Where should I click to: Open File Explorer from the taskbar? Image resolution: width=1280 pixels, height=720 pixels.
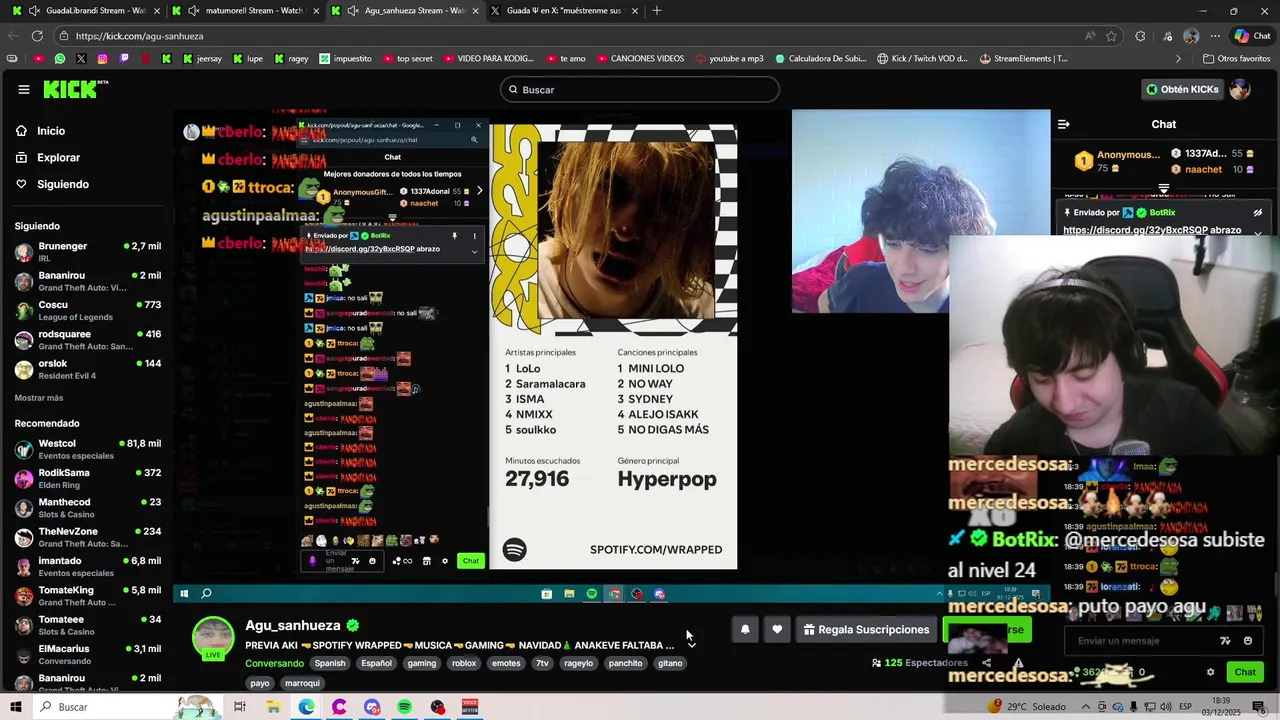273,707
